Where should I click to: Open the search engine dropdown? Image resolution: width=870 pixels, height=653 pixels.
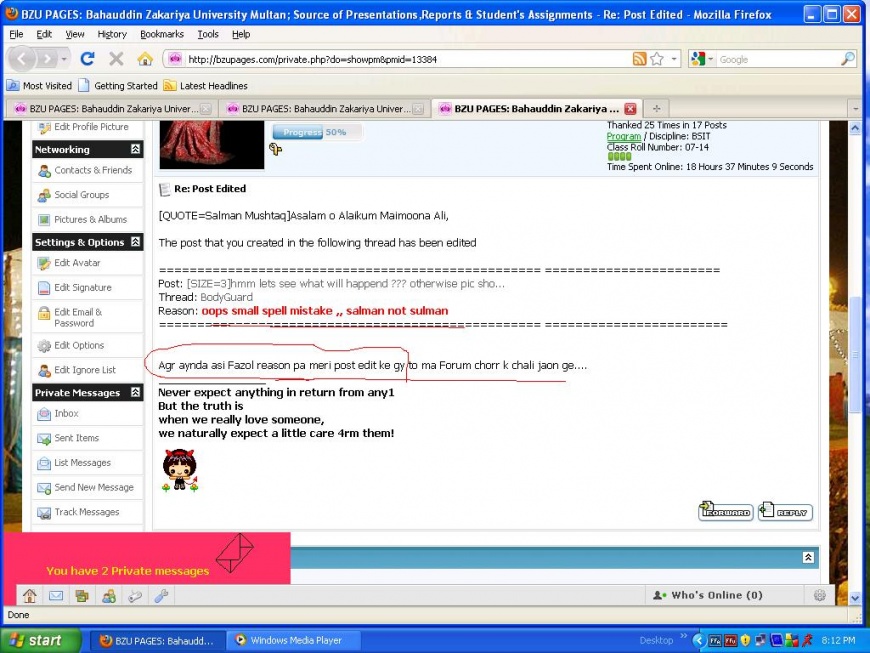(x=701, y=59)
